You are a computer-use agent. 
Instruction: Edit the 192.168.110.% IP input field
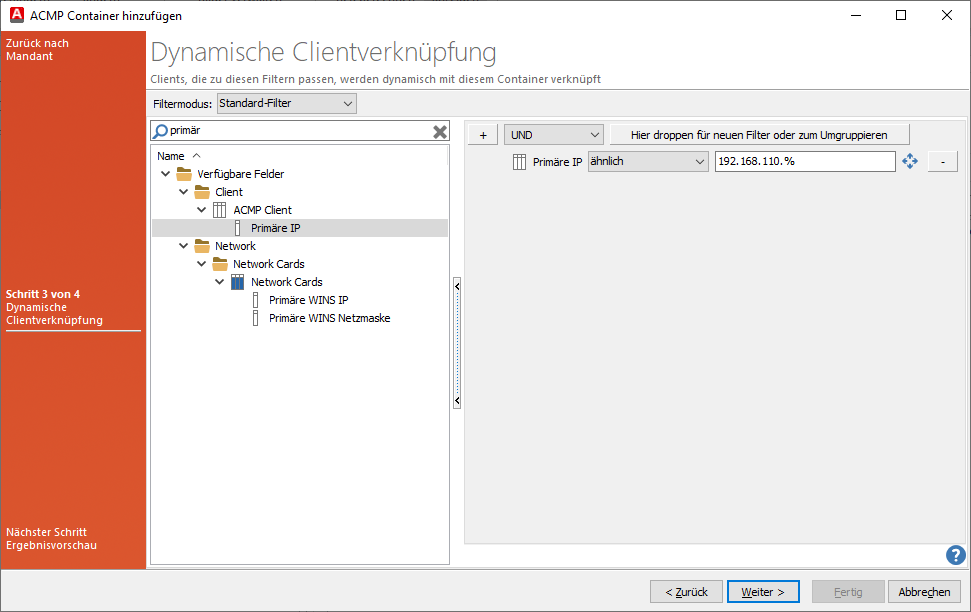805,160
